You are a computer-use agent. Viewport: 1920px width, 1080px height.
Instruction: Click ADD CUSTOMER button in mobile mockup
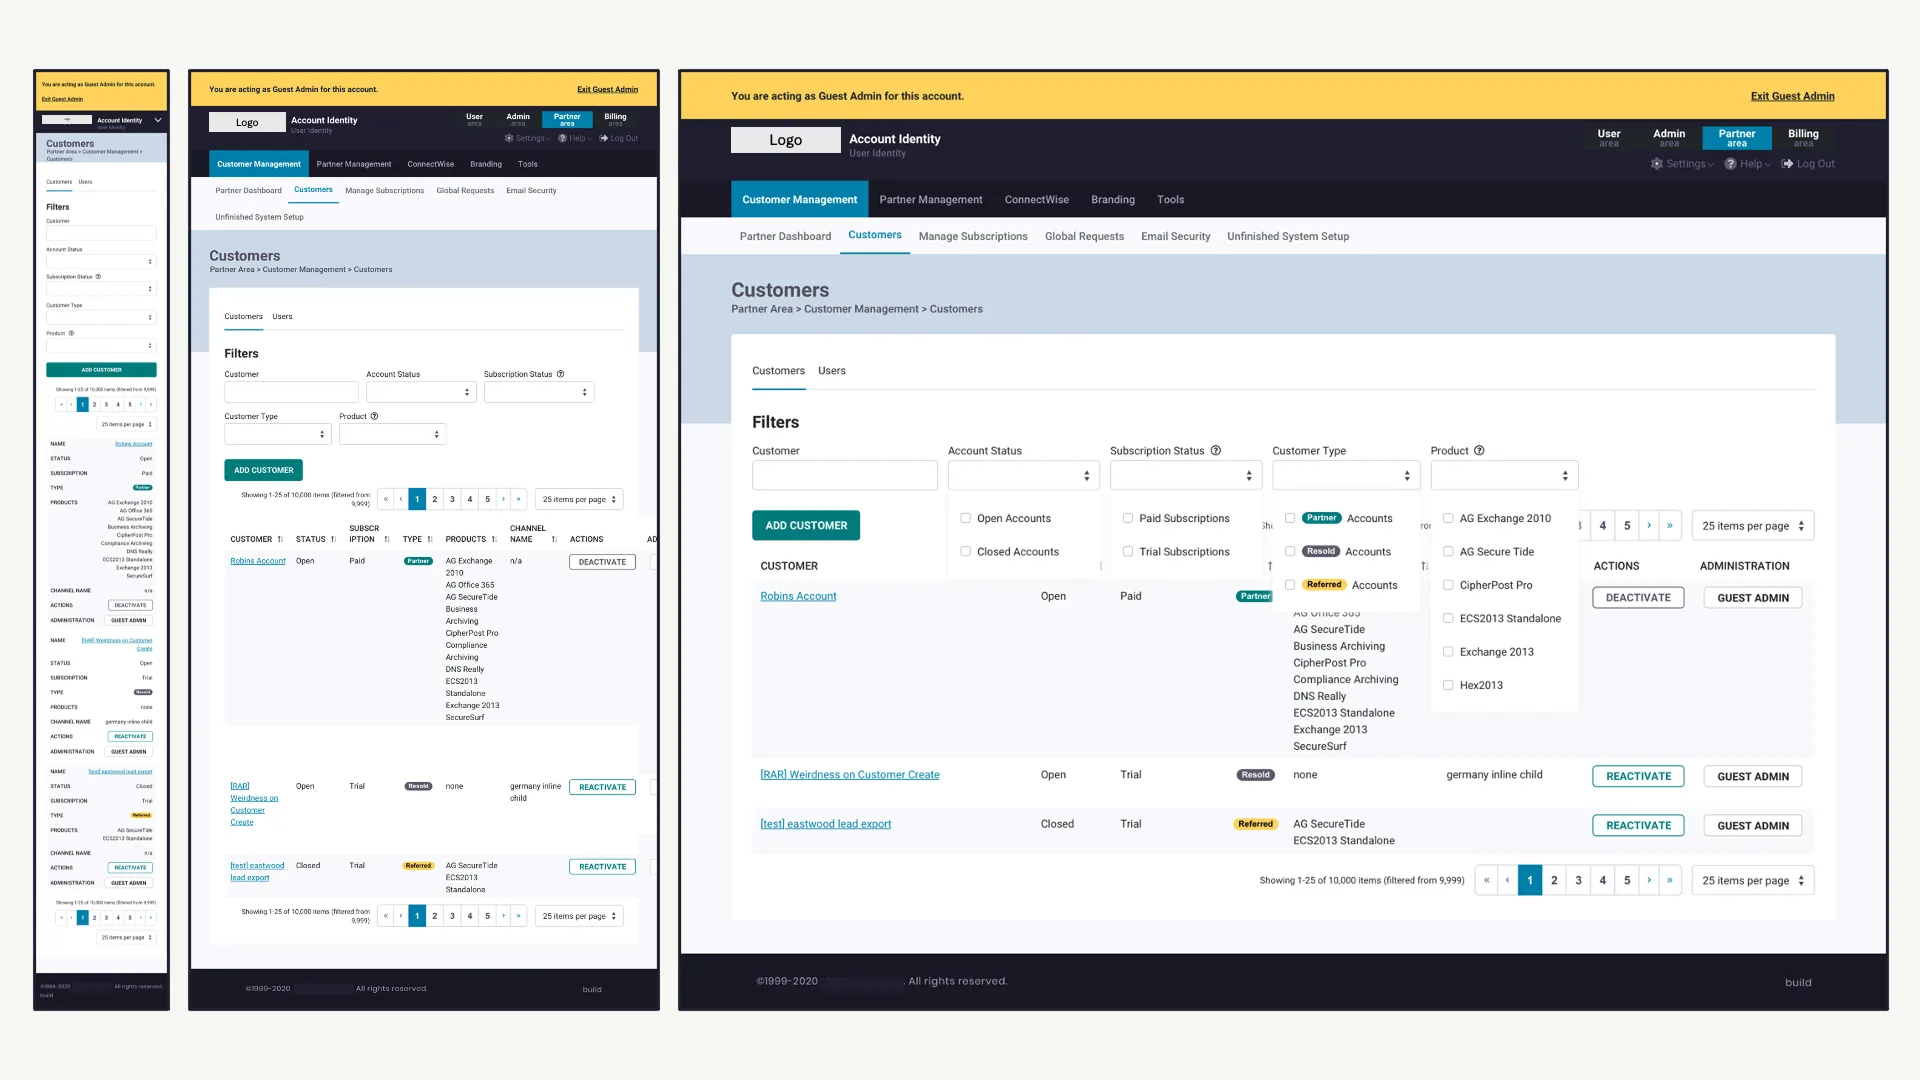101,370
